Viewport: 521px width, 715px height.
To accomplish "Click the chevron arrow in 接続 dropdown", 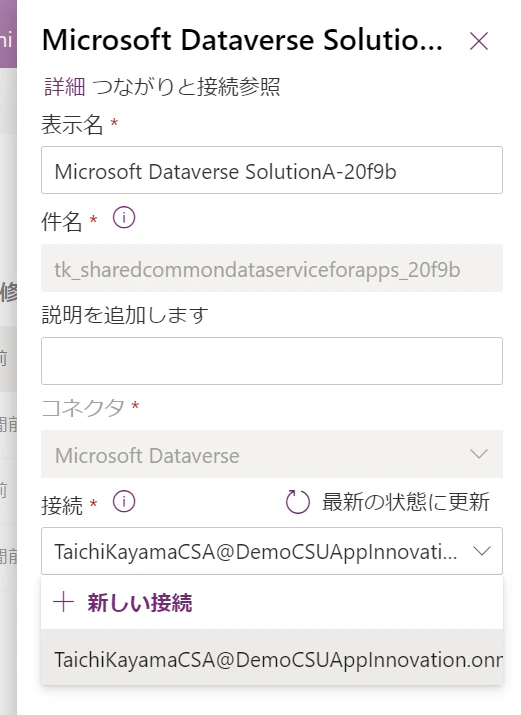I will [481, 551].
